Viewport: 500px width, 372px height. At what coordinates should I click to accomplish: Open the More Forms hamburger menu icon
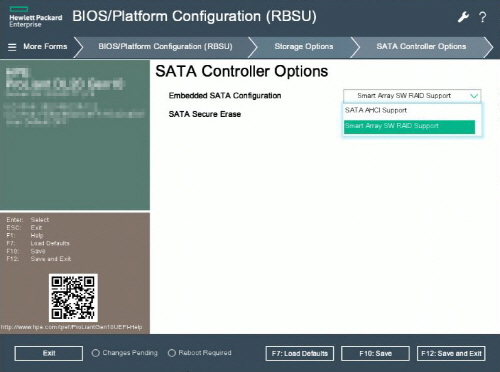pos(12,47)
